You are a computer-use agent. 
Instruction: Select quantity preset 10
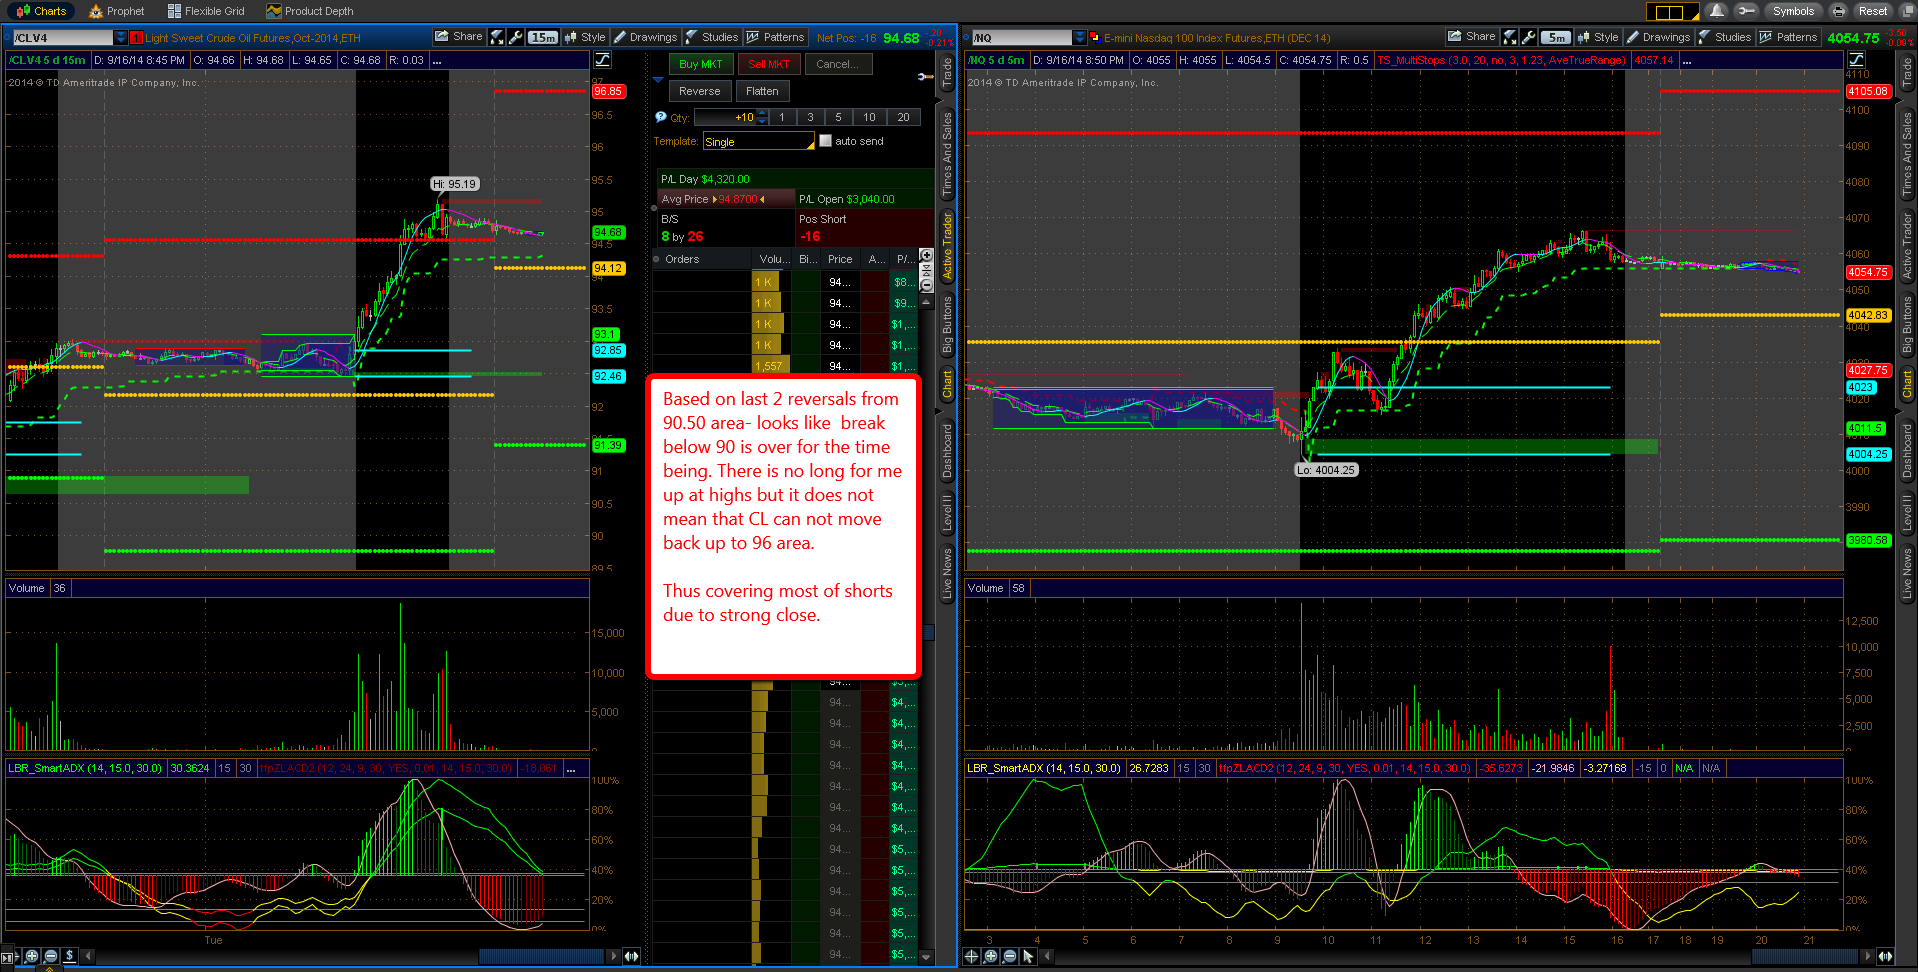pos(869,117)
